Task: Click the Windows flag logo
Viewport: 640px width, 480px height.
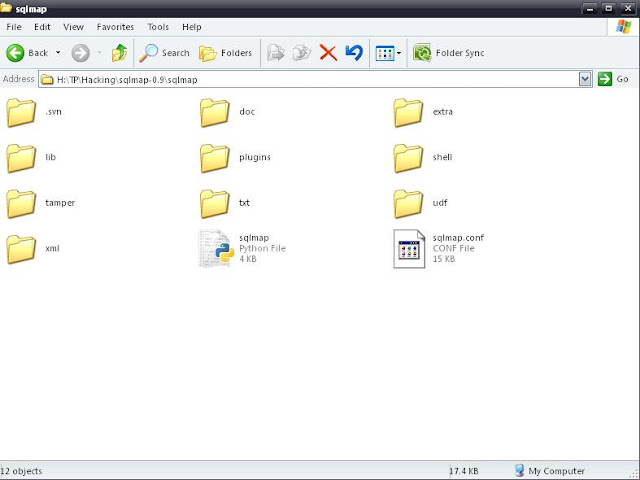Action: tap(623, 27)
